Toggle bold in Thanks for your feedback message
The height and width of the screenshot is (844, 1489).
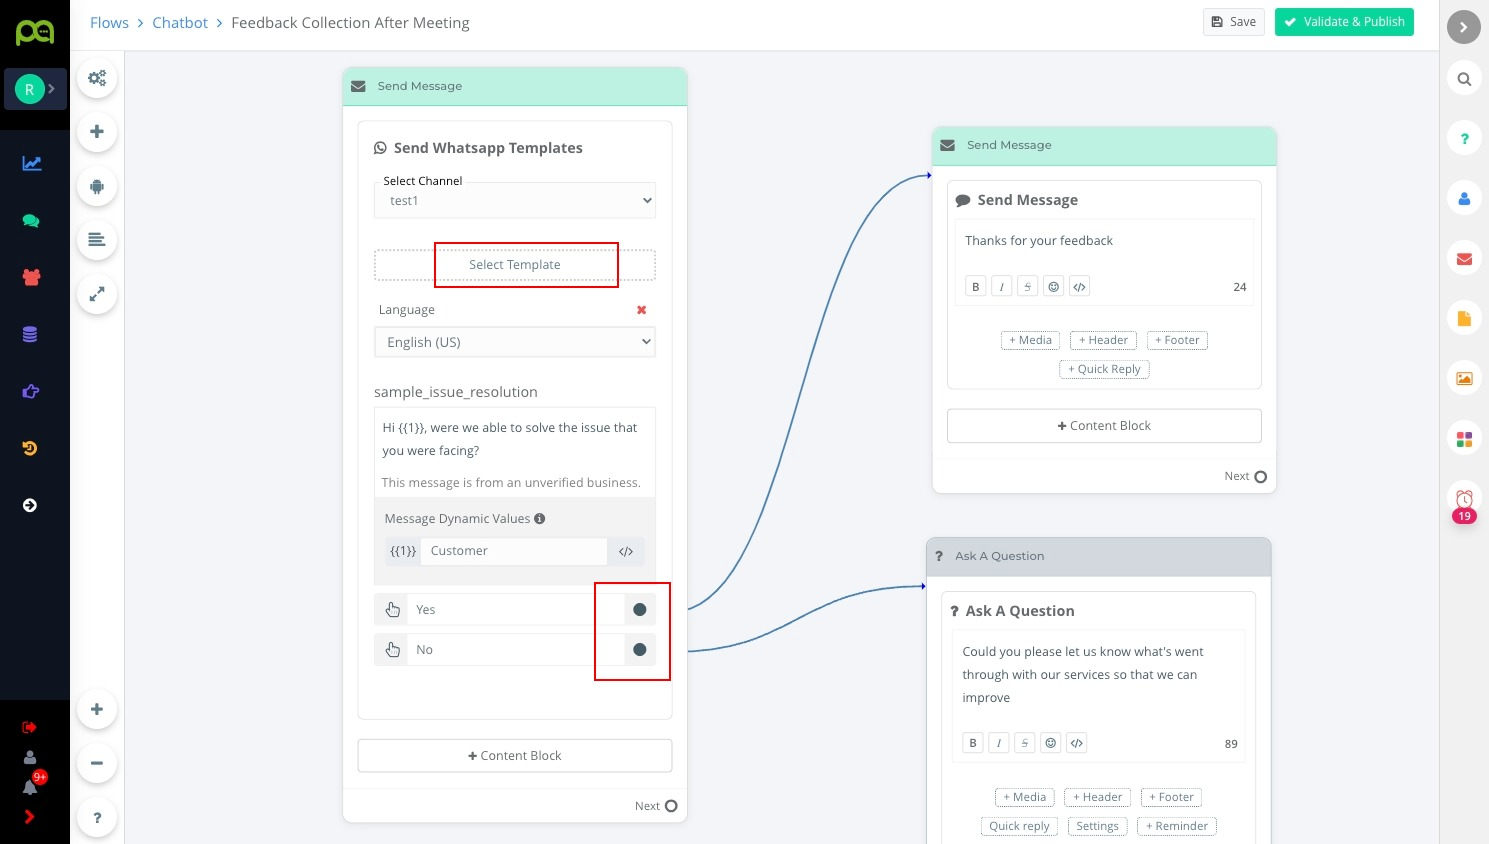(976, 287)
